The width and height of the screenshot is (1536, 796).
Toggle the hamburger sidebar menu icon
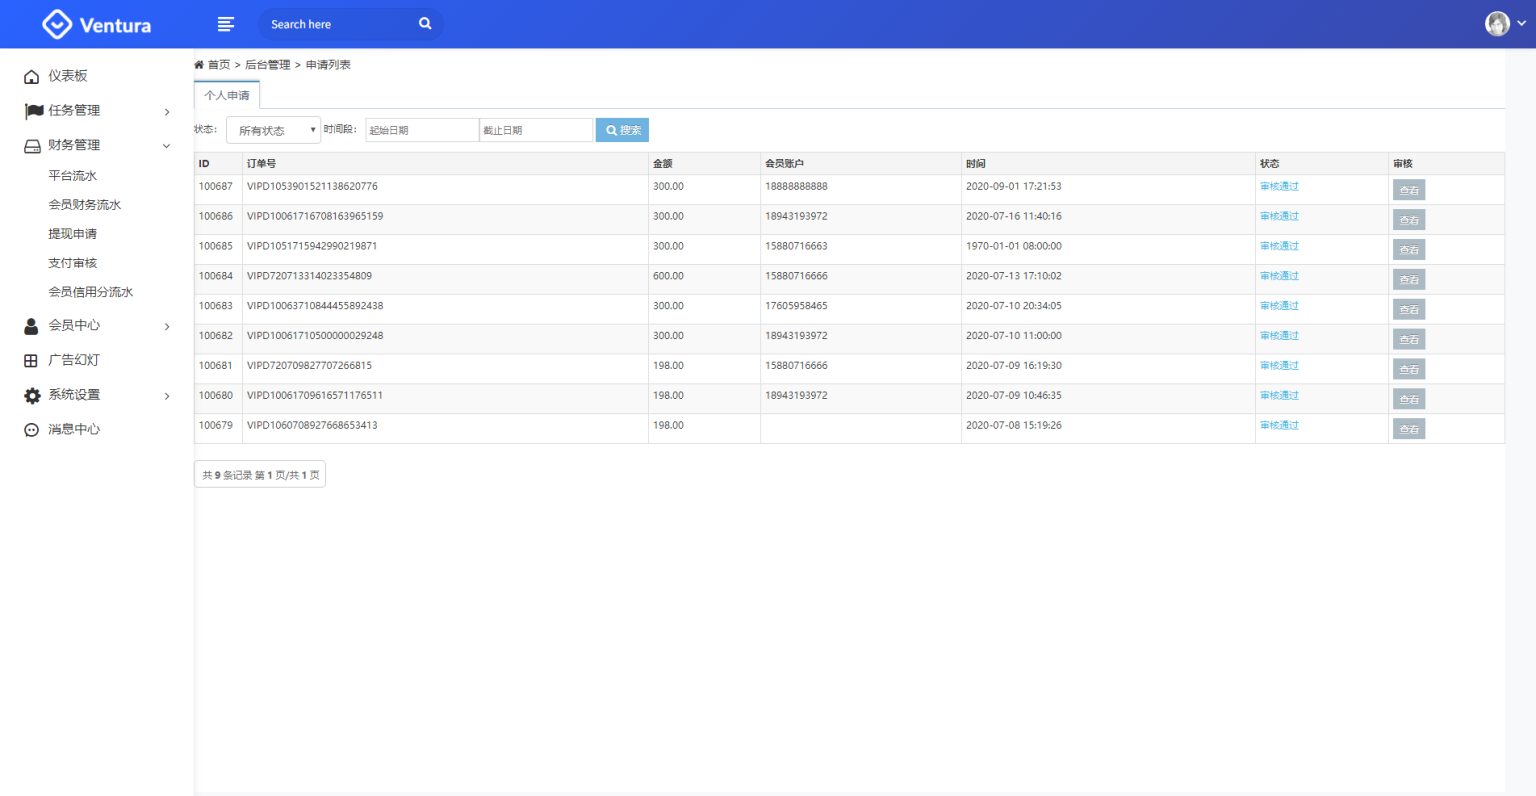coord(226,24)
